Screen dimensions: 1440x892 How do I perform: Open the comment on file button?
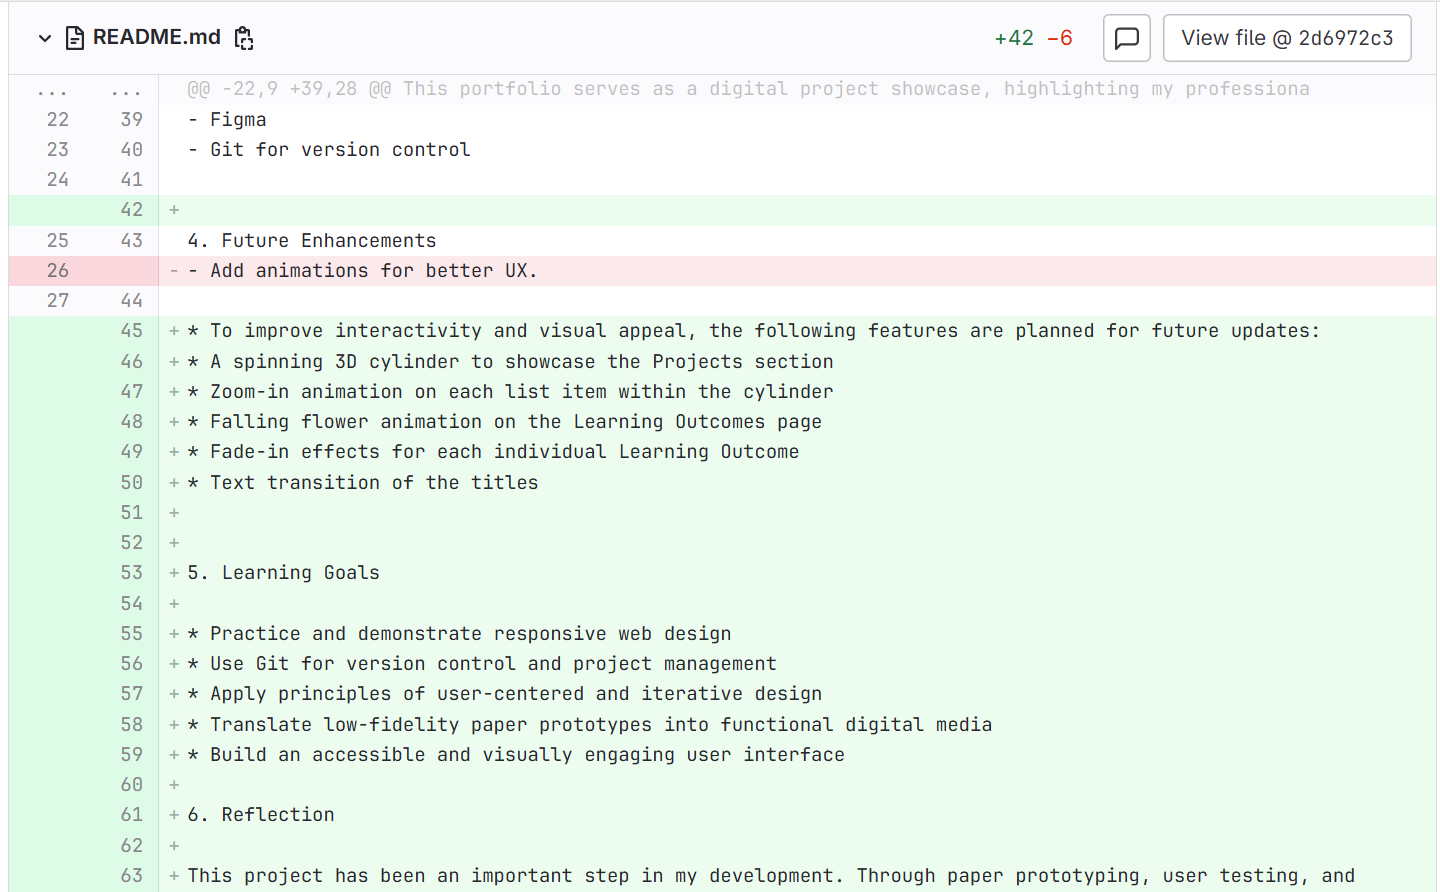(1126, 38)
